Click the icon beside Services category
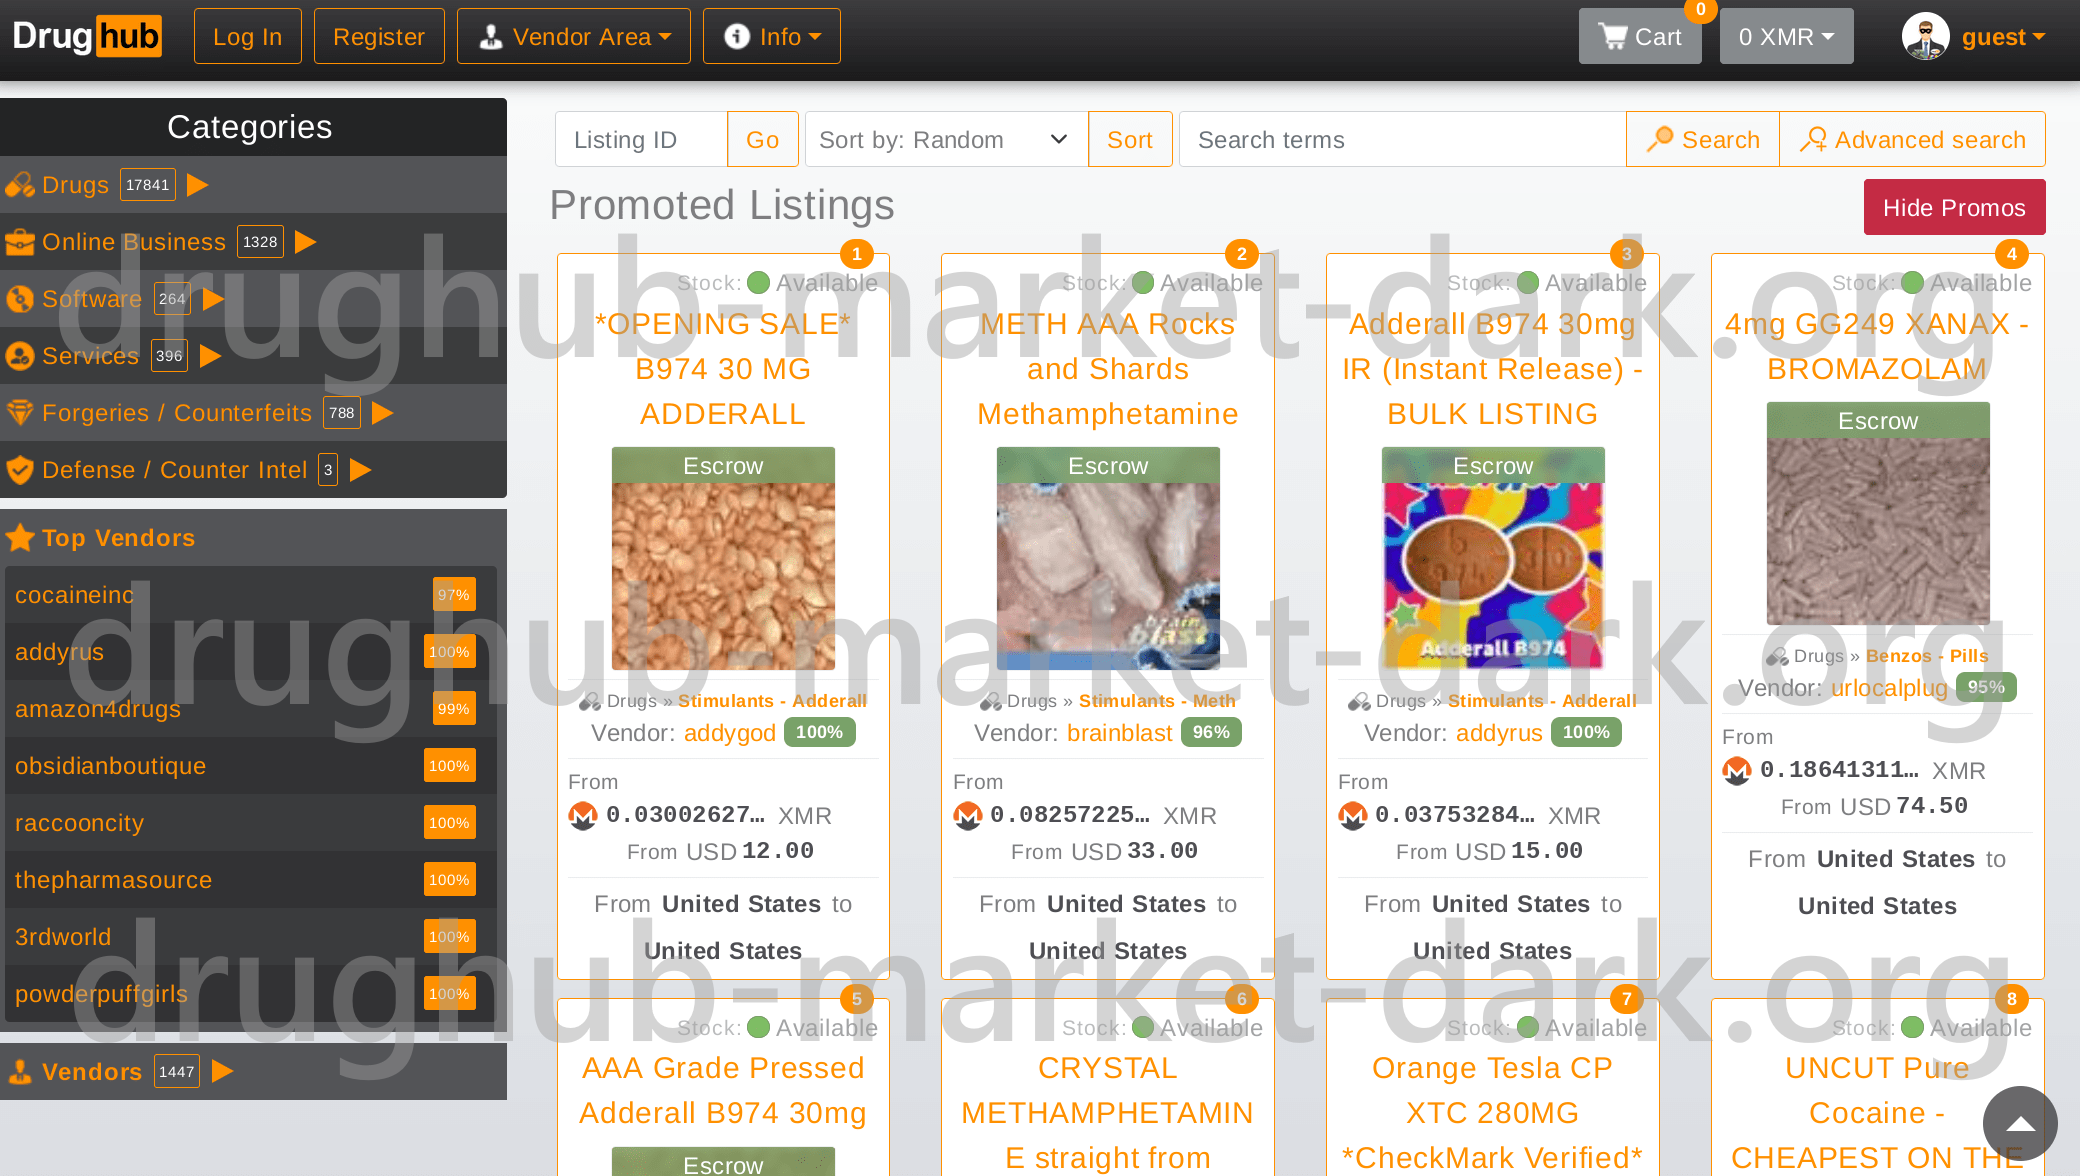This screenshot has height=1176, width=2080. 20,356
